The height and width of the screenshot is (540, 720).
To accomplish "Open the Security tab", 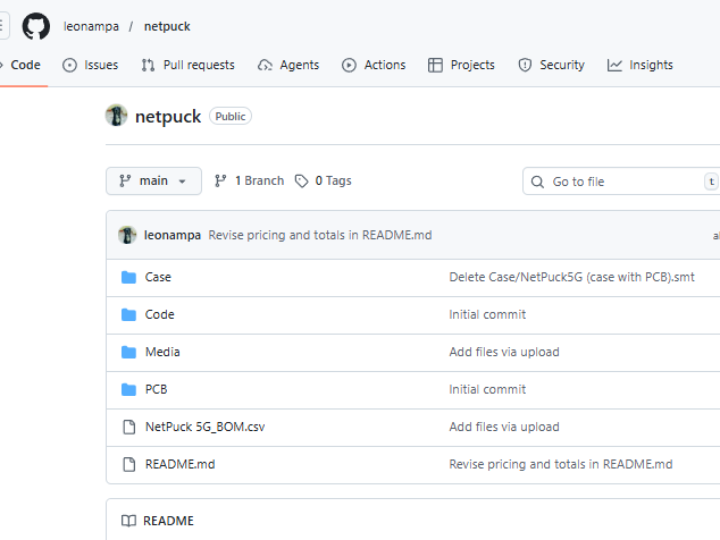I will pos(551,65).
